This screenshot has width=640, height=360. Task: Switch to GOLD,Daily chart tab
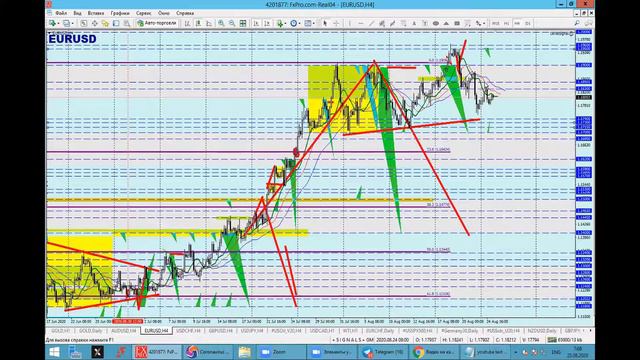(91, 331)
